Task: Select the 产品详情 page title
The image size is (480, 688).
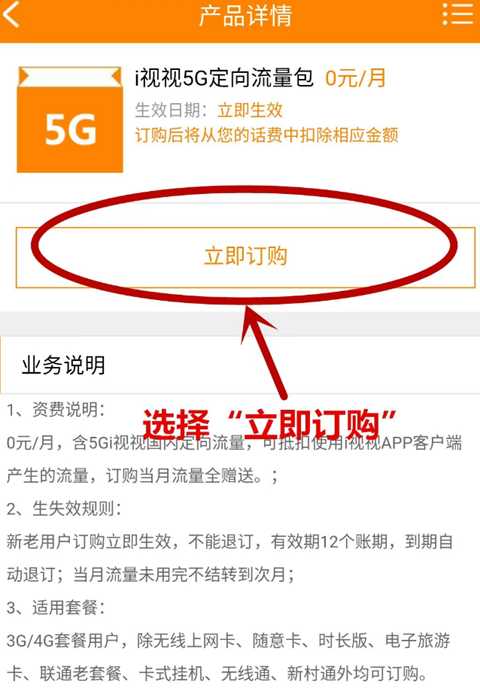Action: coord(246,16)
